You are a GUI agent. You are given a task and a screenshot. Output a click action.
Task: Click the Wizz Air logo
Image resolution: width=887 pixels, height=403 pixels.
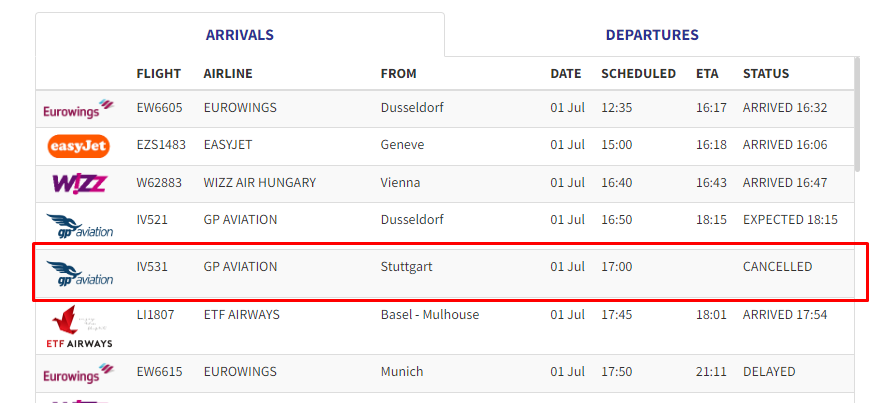[79, 183]
